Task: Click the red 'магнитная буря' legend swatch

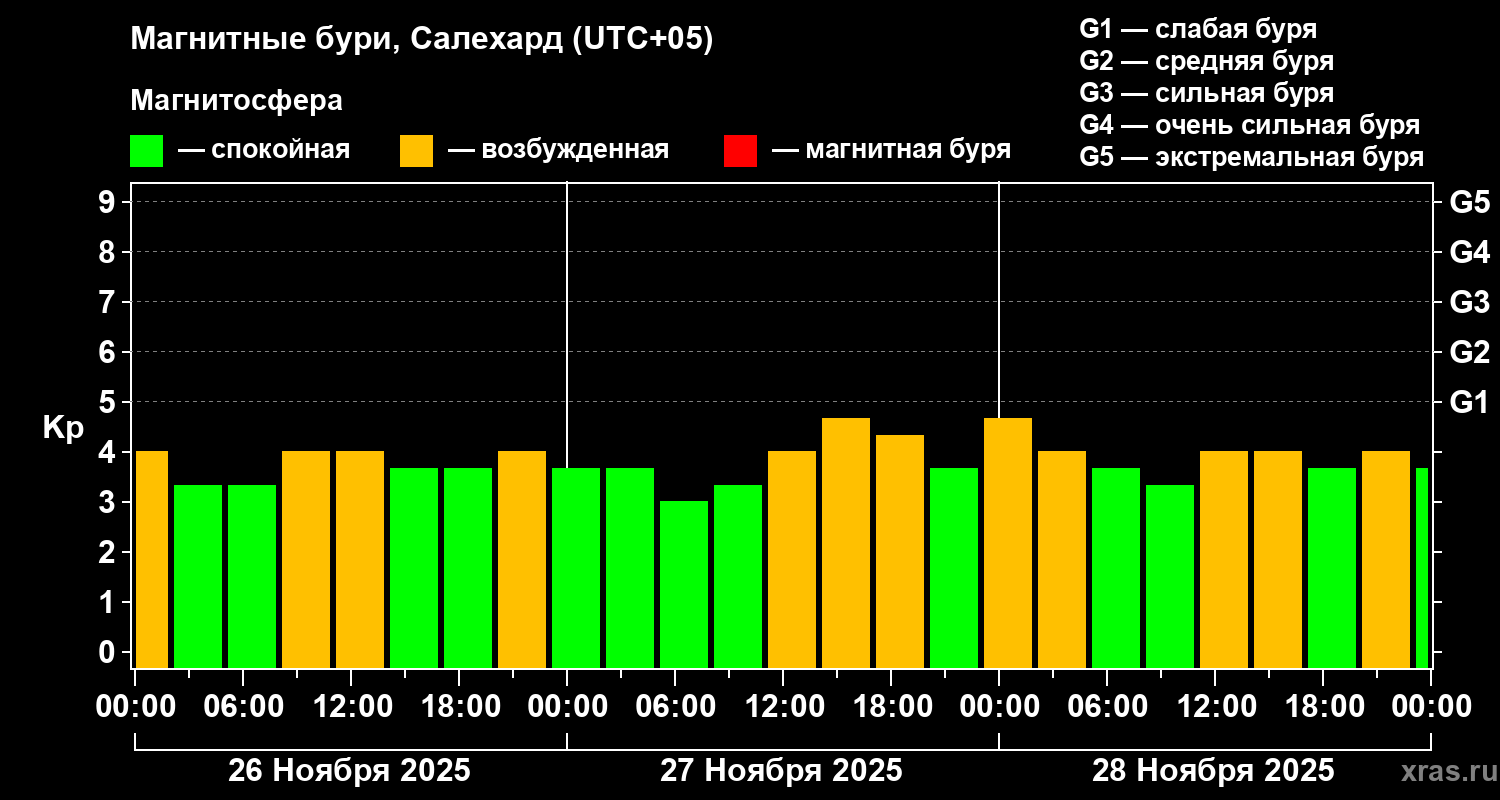Action: click(740, 151)
